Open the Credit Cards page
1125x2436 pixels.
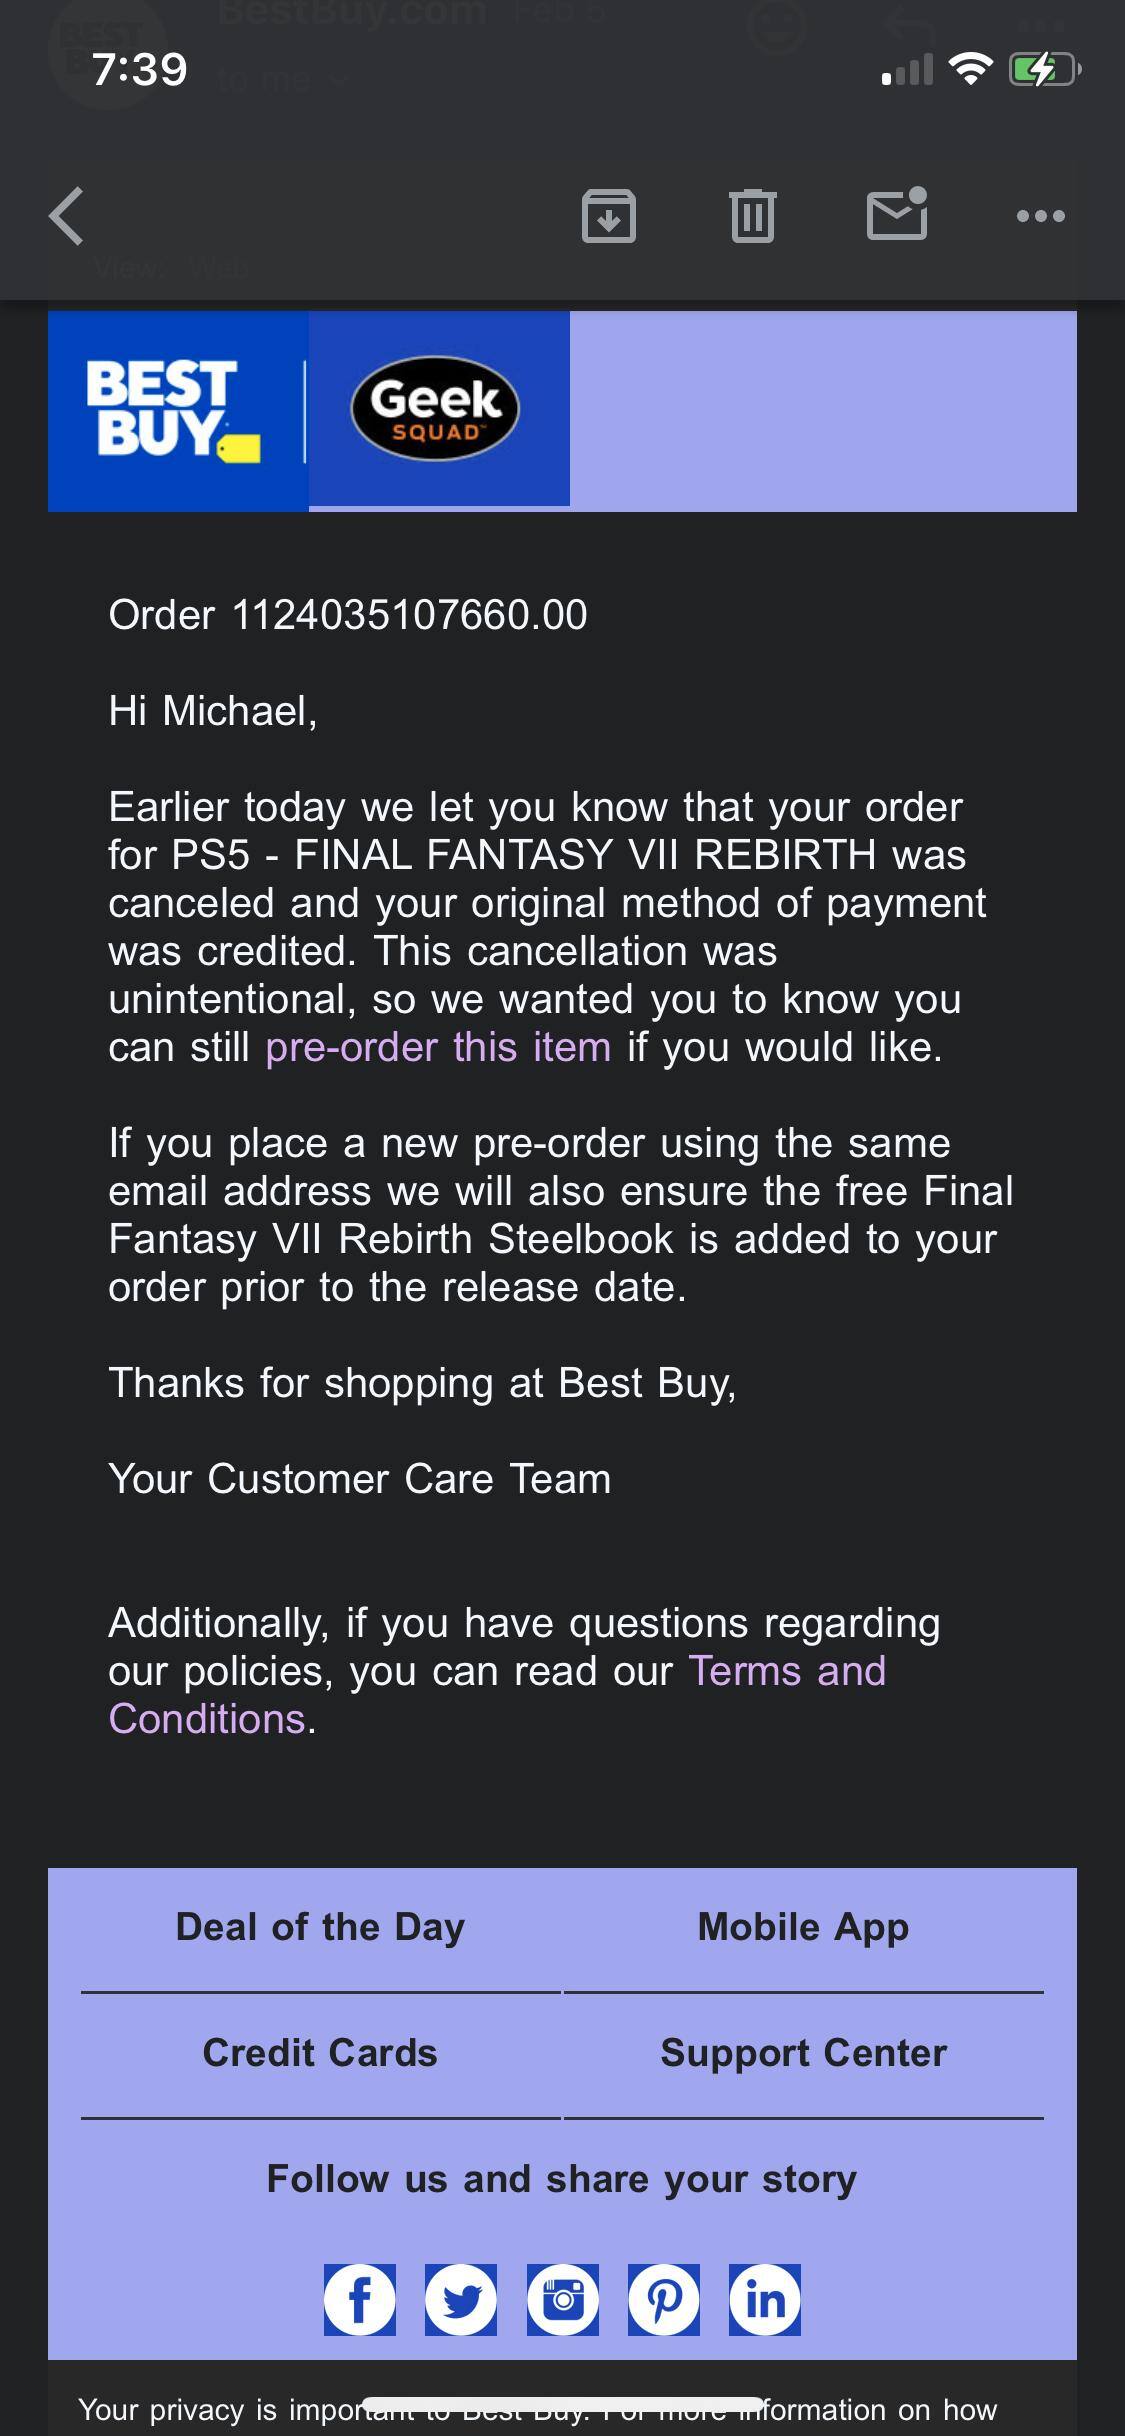(320, 2054)
